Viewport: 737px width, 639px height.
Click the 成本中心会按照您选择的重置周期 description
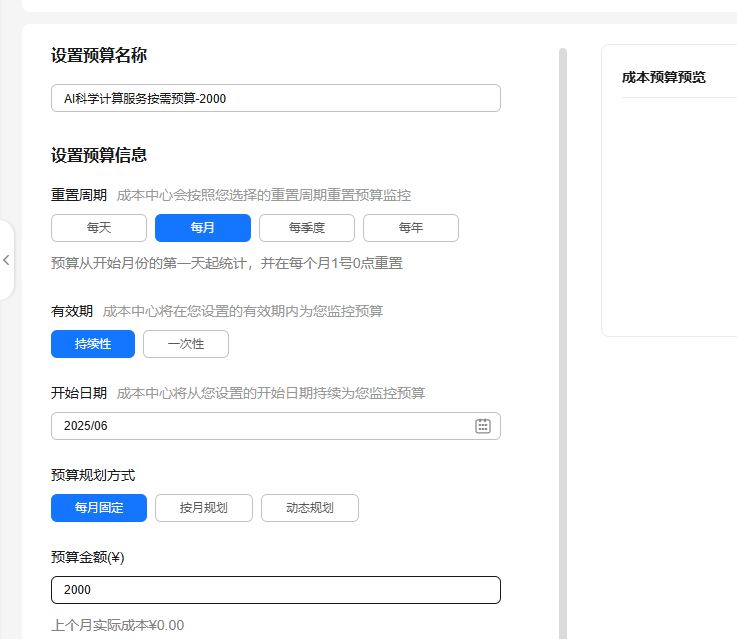pos(264,195)
